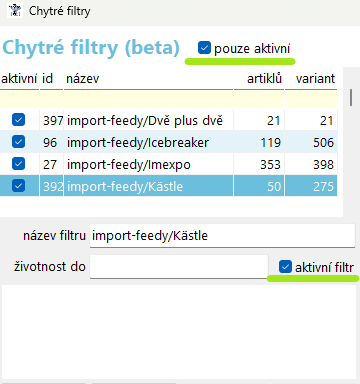The image size is (360, 384).
Task: Select the import-feedy/Icebreaker row
Action: 168,142
